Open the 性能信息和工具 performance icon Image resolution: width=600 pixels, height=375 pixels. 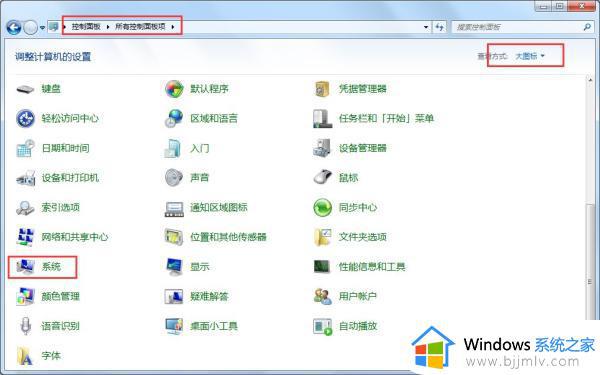tap(322, 267)
